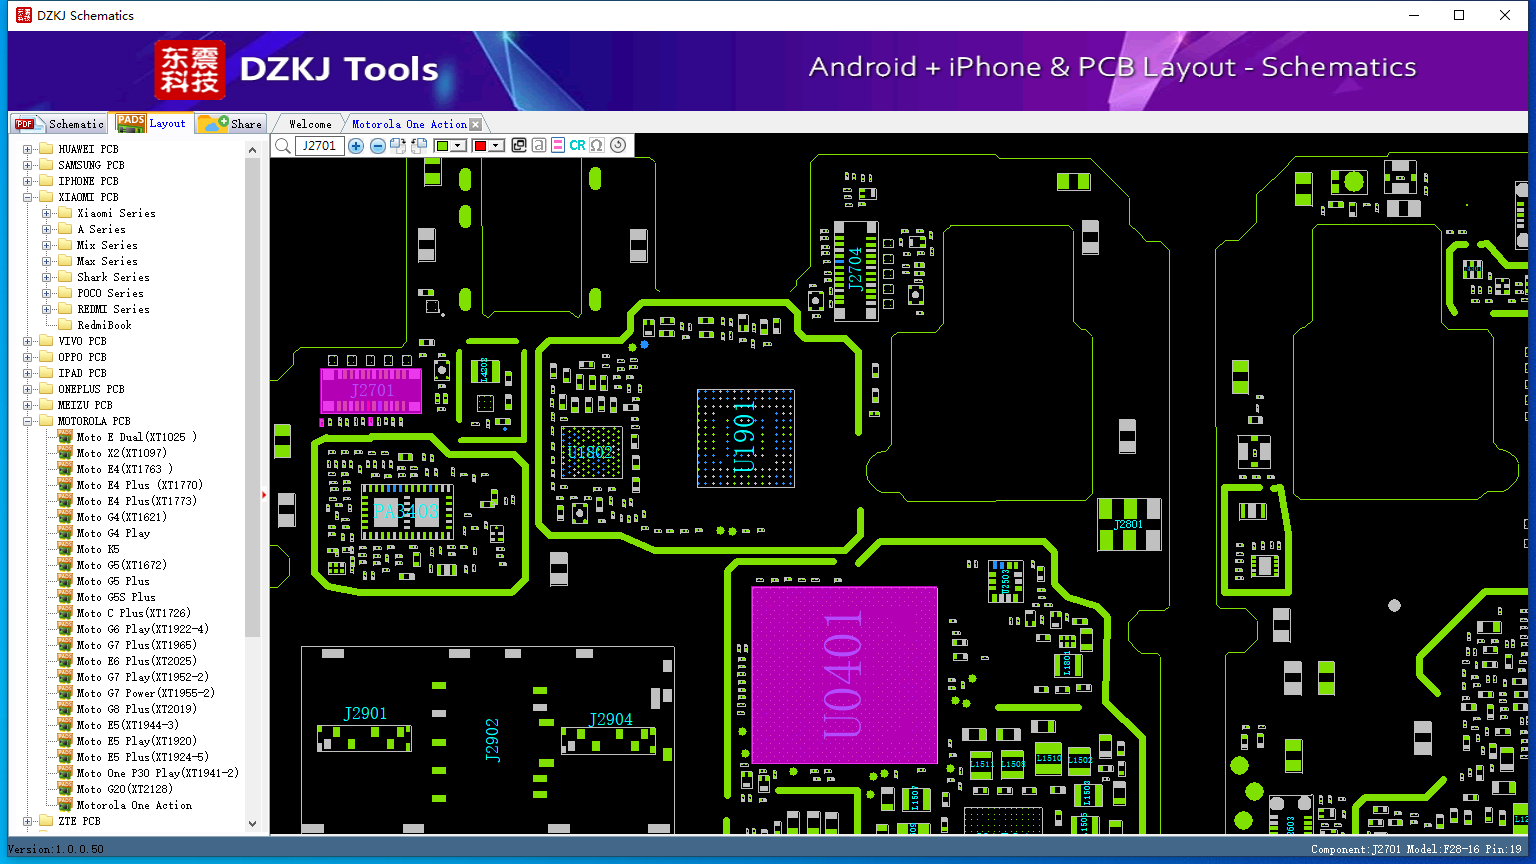Image resolution: width=1536 pixels, height=864 pixels.
Task: Select the Motorola One Action document tab
Action: coord(409,124)
